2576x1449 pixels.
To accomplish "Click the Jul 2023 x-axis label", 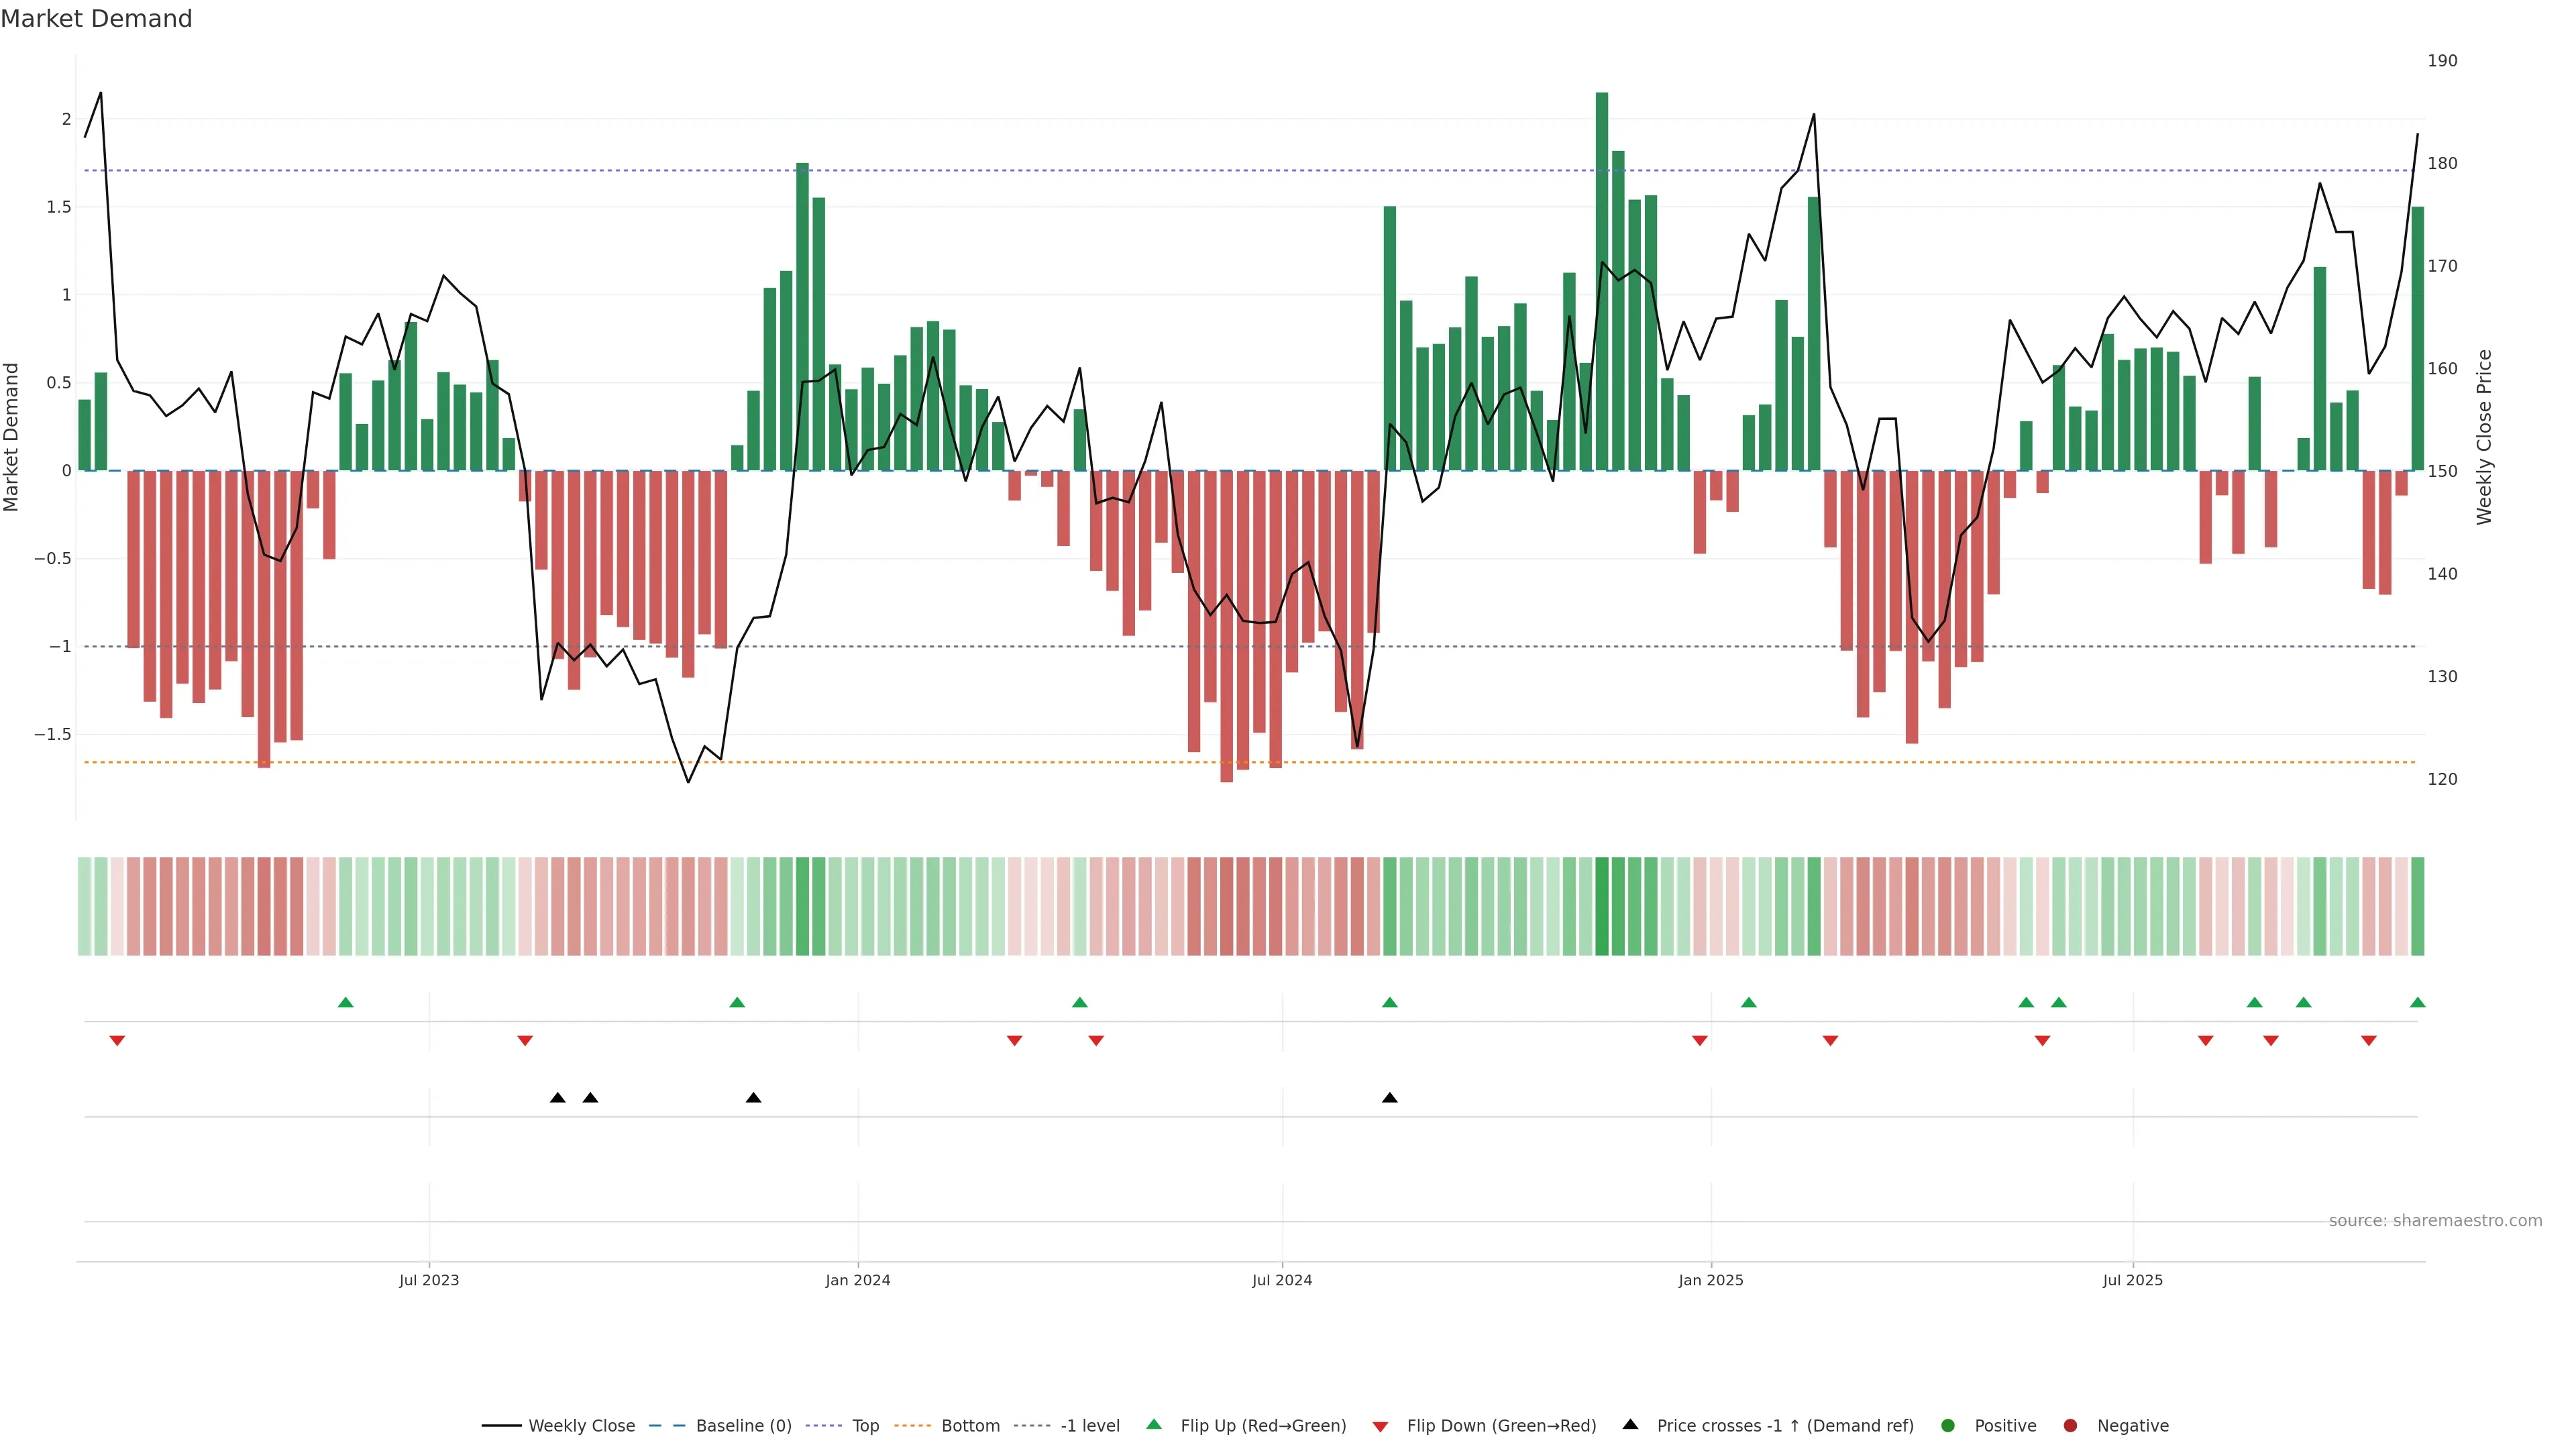I will [x=429, y=1280].
